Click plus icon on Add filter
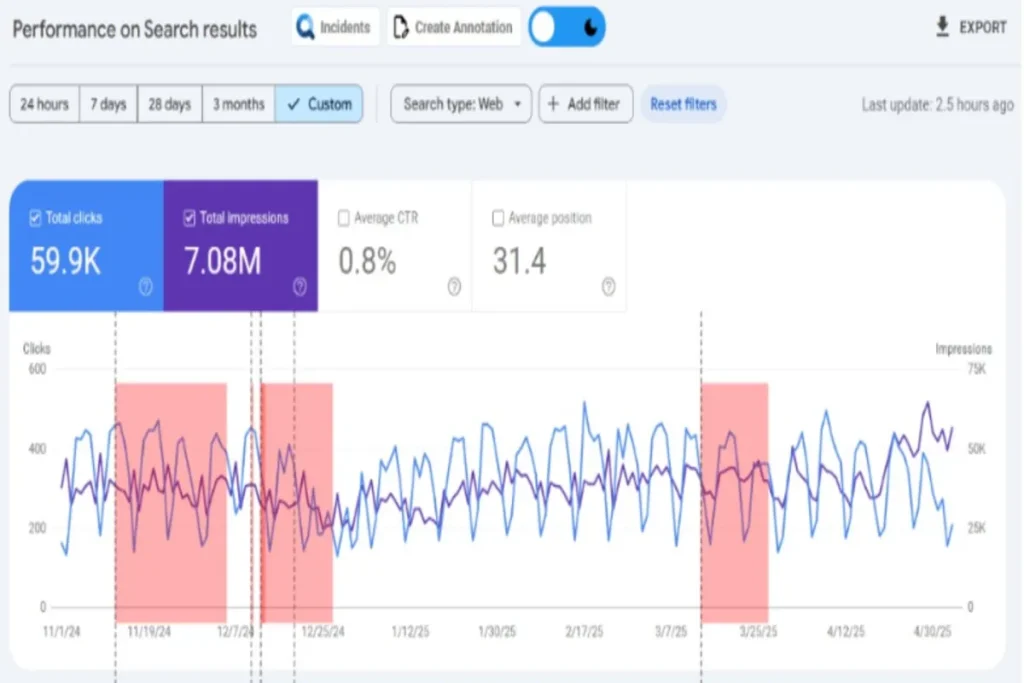 click(553, 104)
